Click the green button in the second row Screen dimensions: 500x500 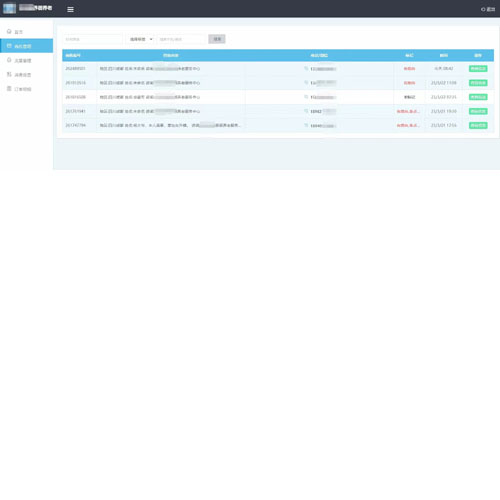(x=478, y=83)
